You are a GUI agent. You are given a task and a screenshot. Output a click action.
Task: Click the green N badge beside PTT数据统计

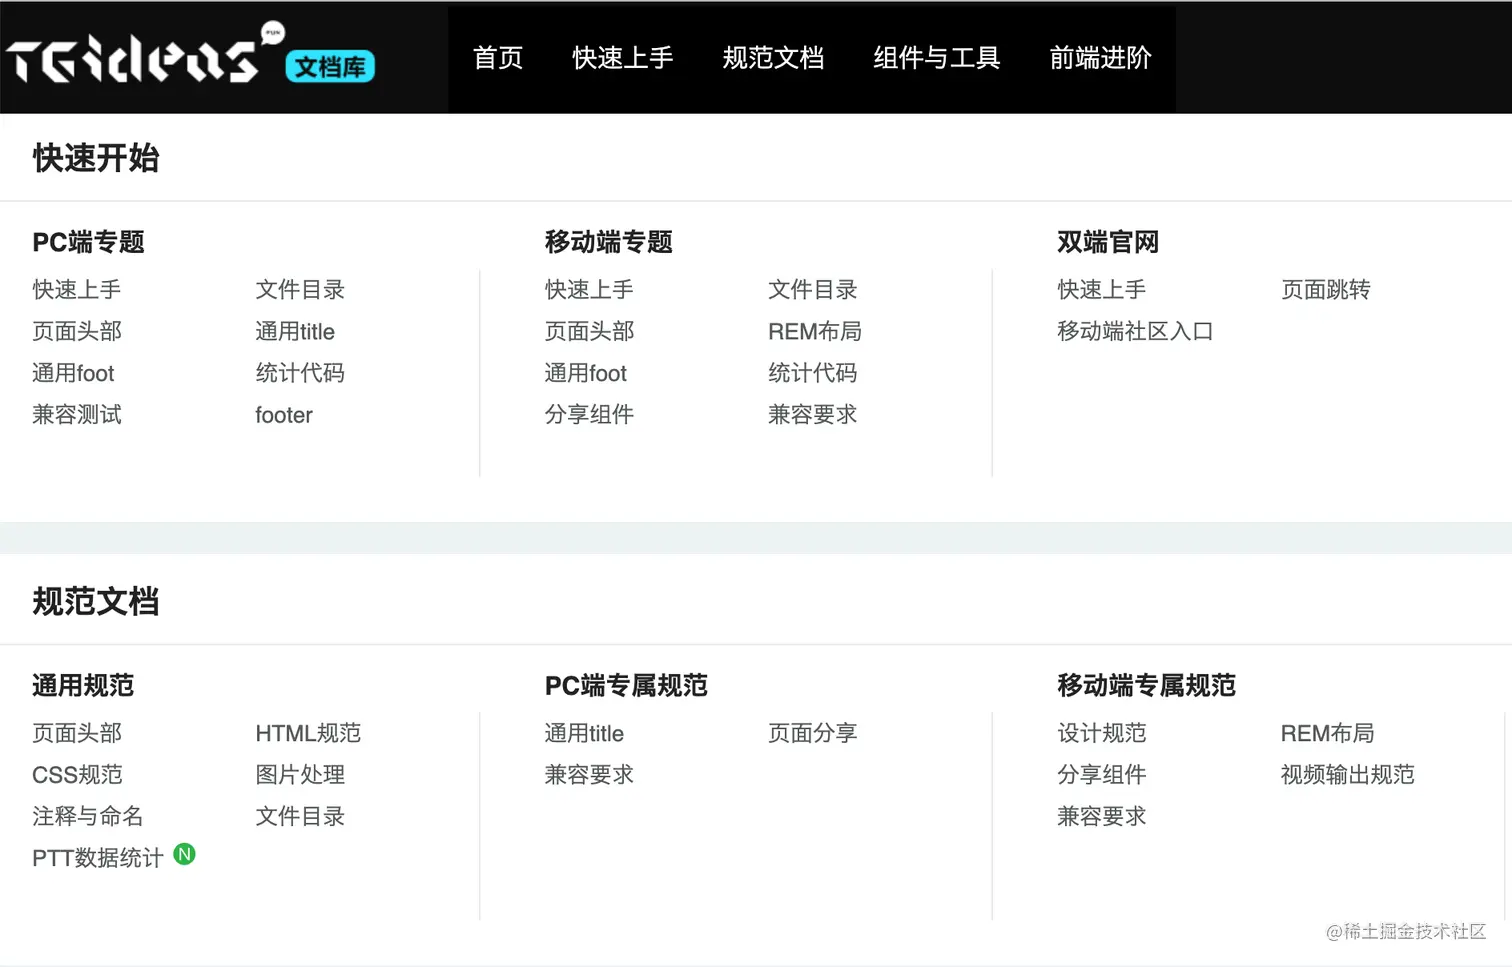click(184, 854)
